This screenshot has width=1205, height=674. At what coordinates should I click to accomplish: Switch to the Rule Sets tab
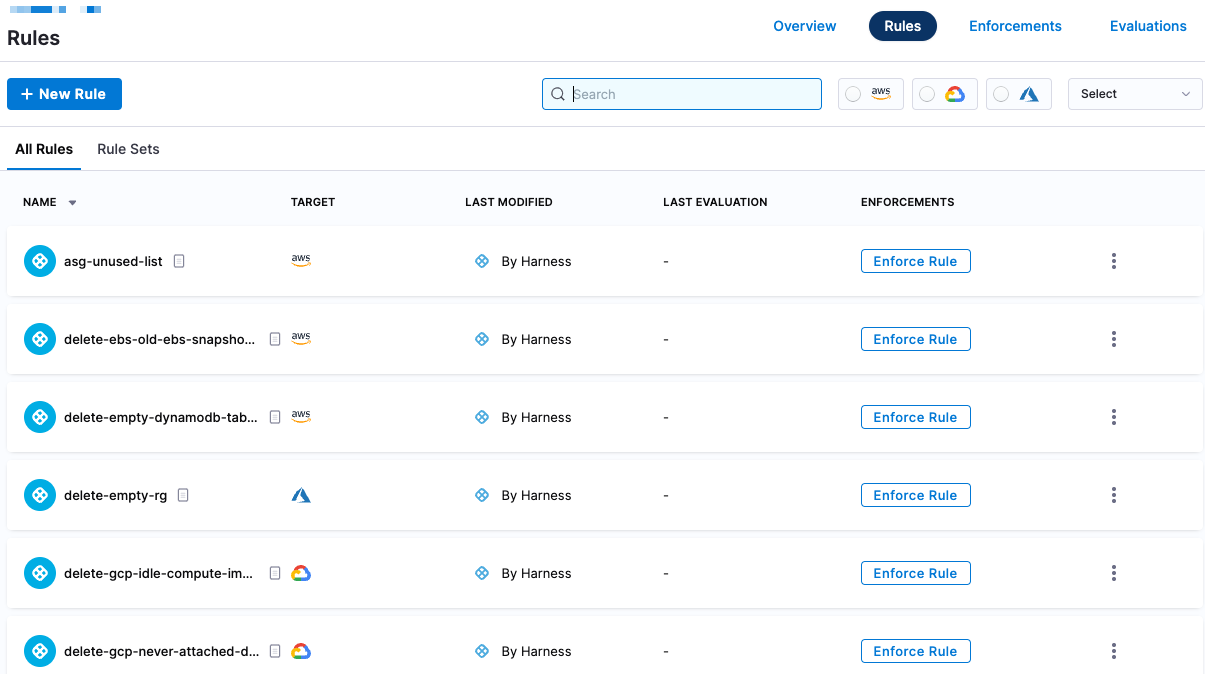[128, 149]
